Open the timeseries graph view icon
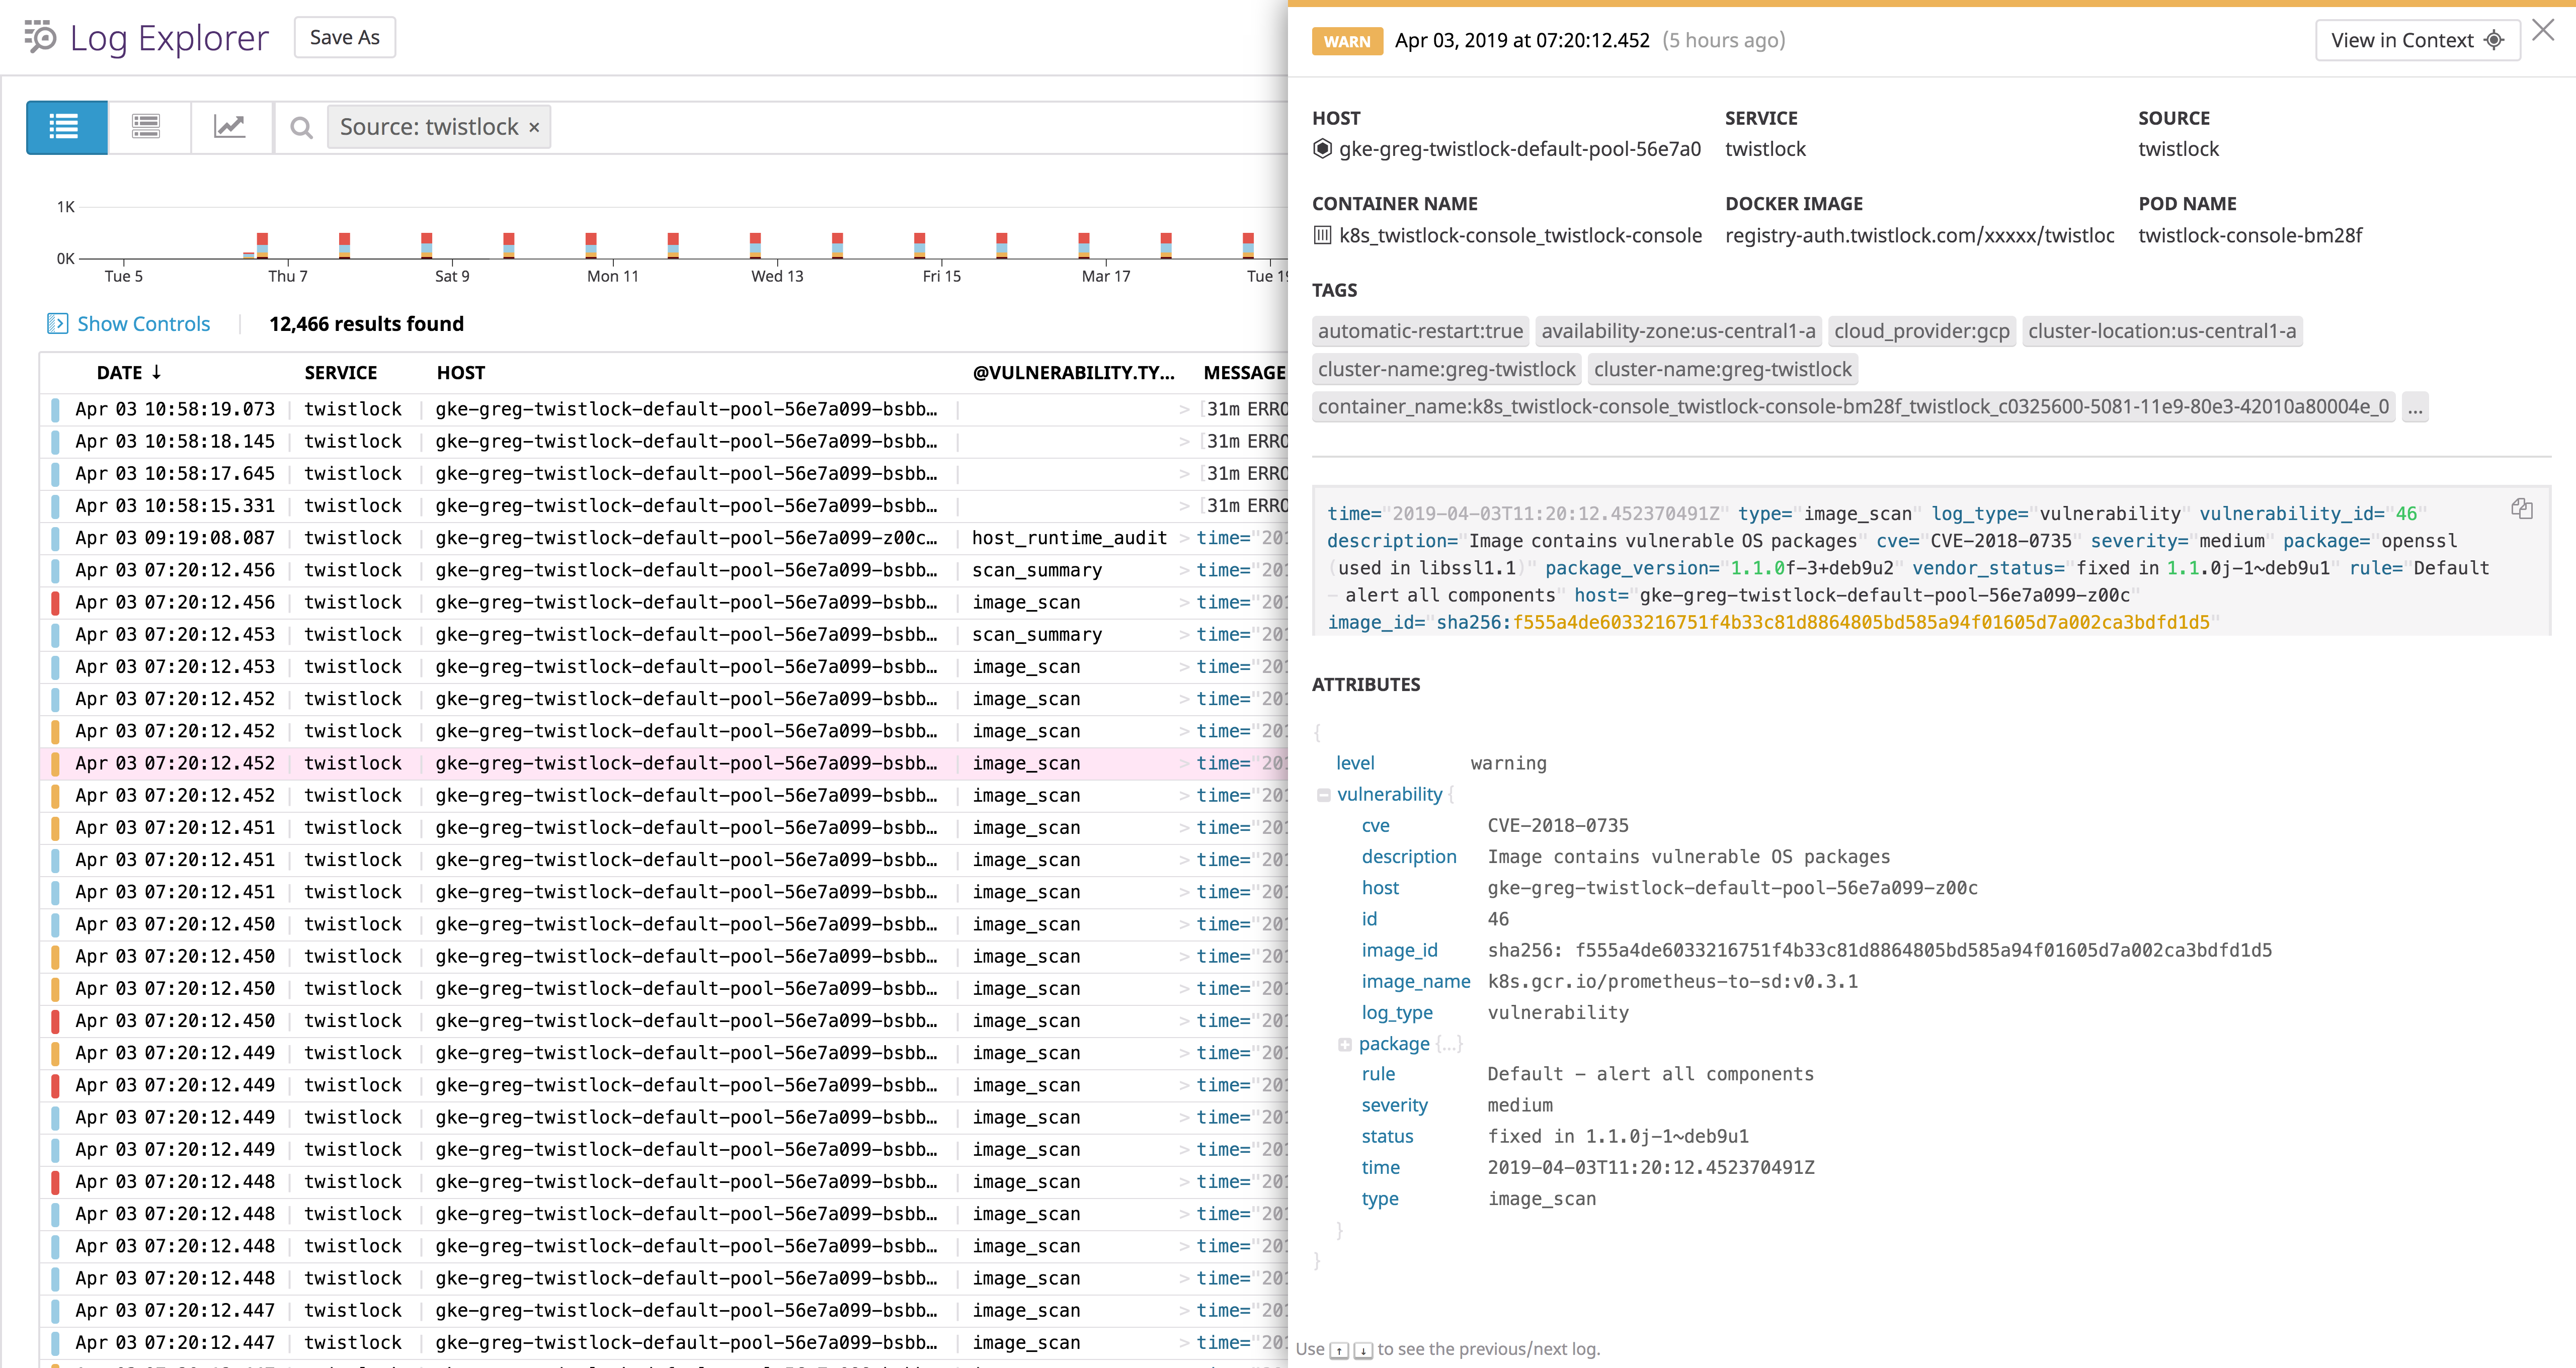Viewport: 2576px width, 1368px height. click(231, 127)
